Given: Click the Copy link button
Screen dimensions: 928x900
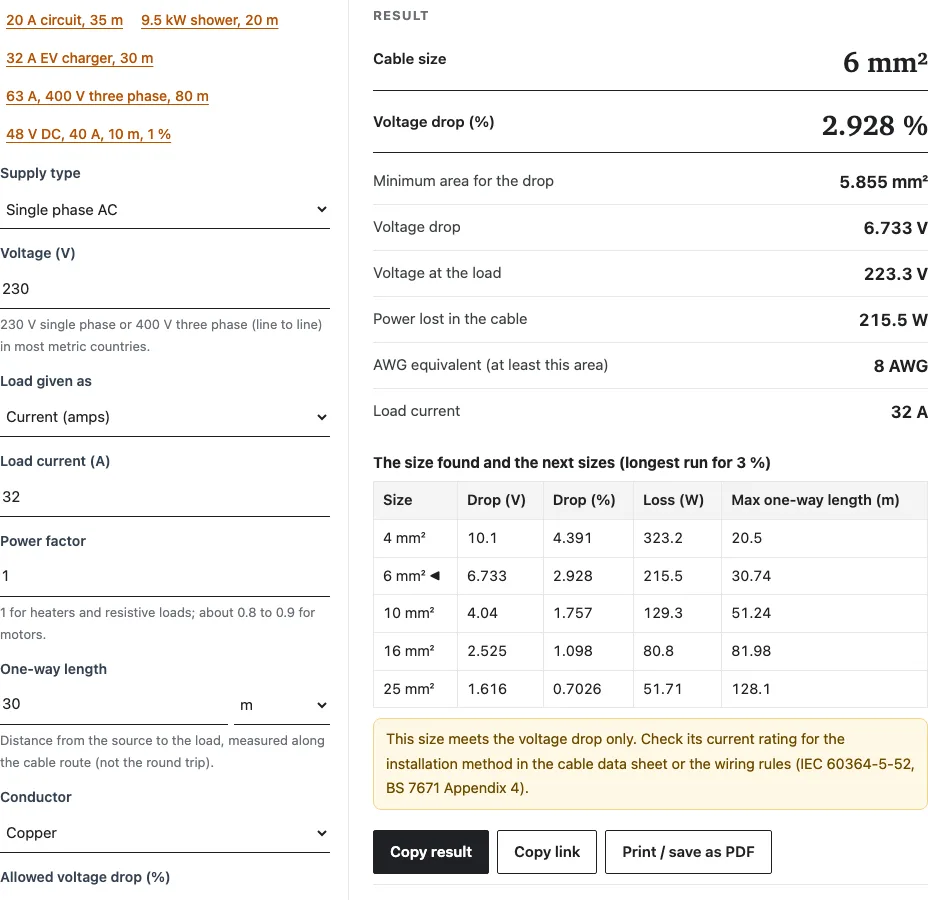Looking at the screenshot, I should (547, 852).
